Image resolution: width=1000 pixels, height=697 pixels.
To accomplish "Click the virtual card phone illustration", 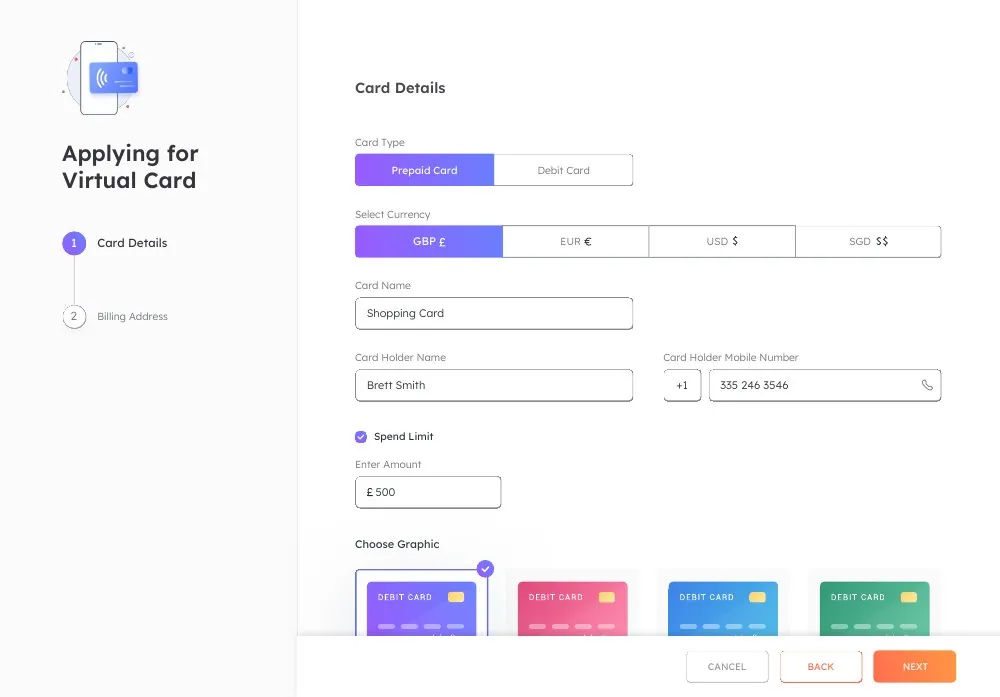I will (100, 78).
